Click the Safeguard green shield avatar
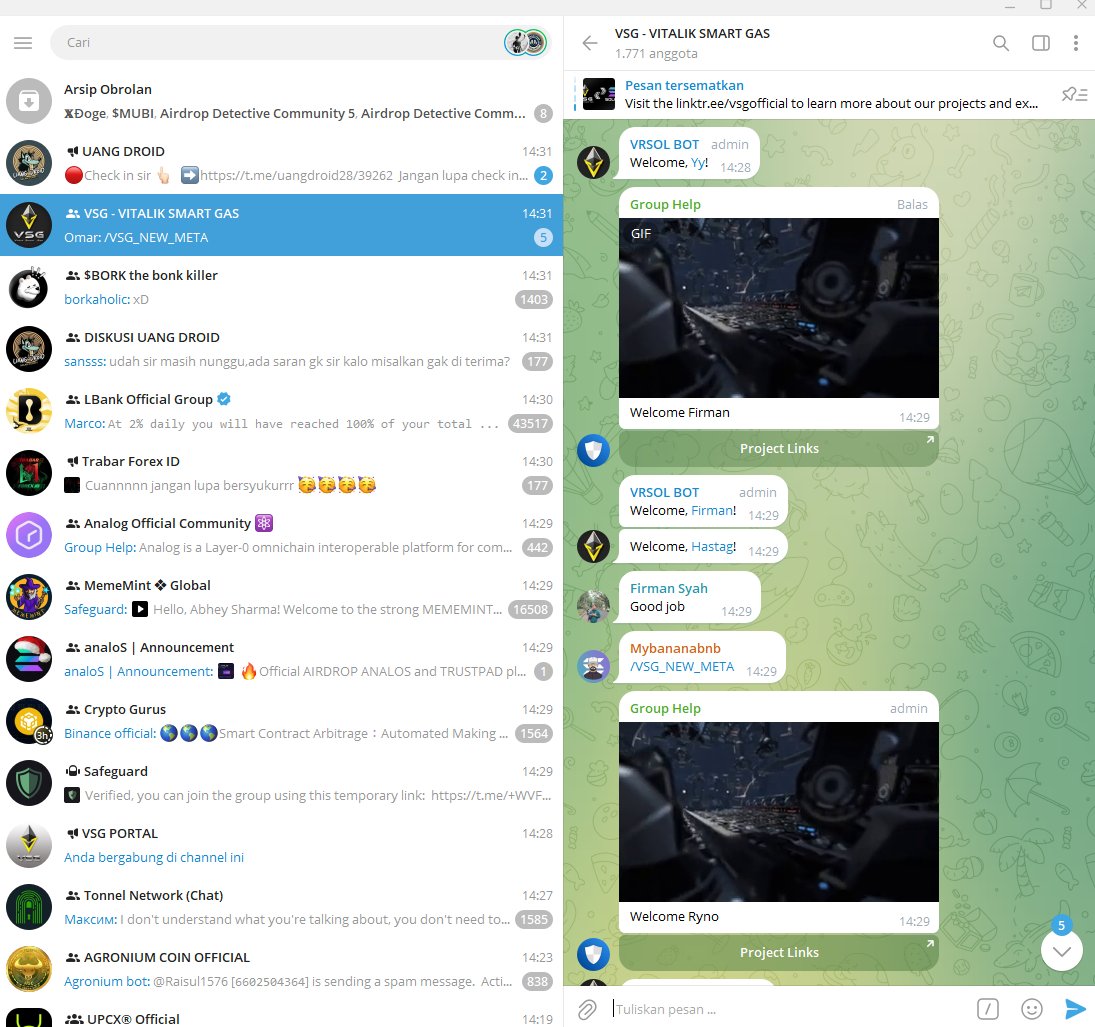 [29, 783]
